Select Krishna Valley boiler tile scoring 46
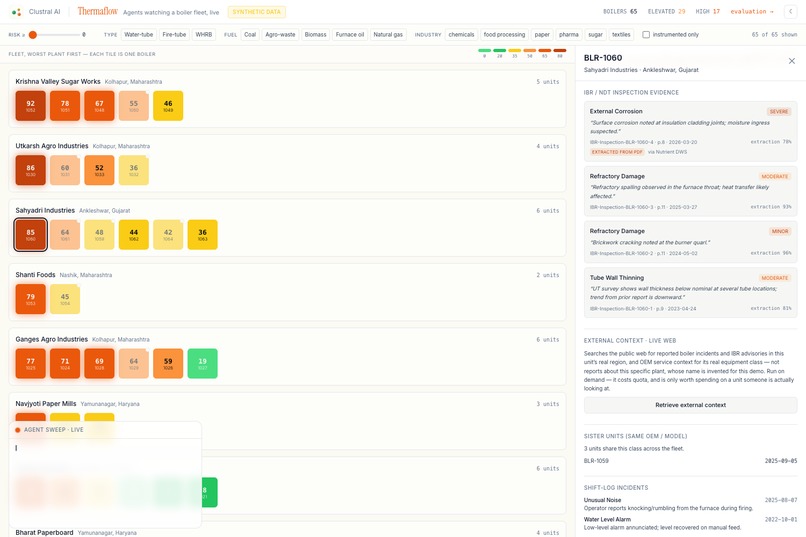 click(168, 106)
